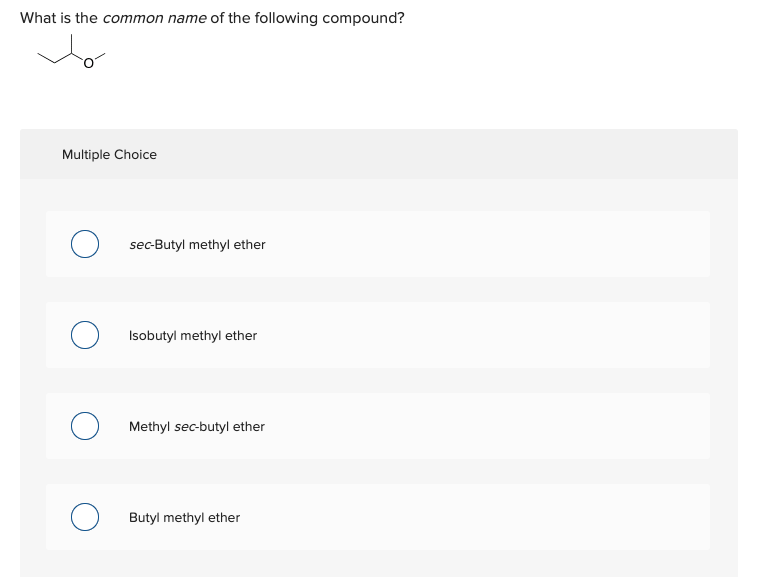Click "What" at the start of the question
The image size is (773, 587).
tap(38, 18)
